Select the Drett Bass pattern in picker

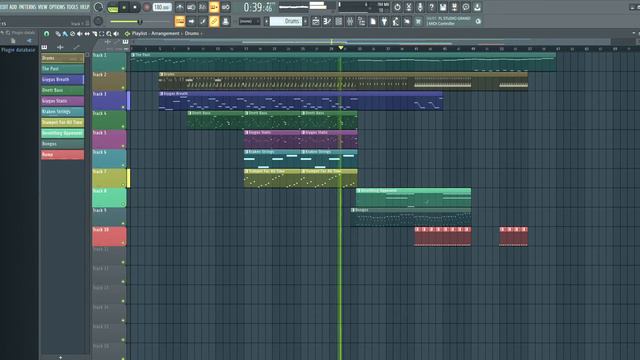tap(62, 90)
